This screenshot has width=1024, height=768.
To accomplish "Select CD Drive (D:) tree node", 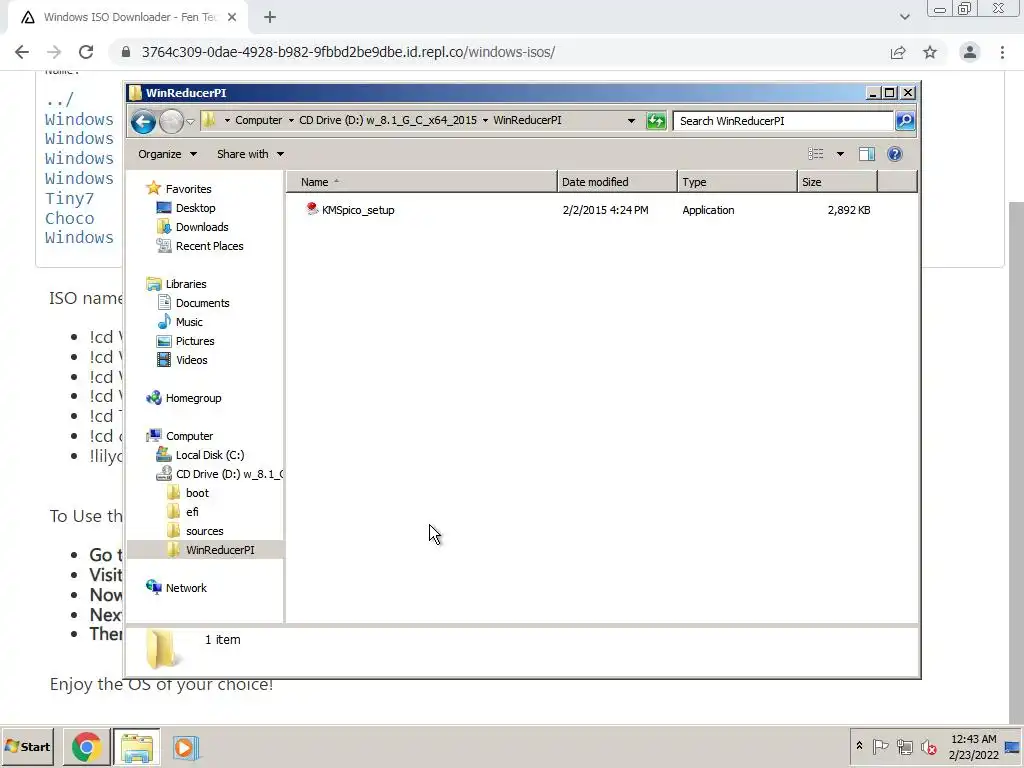I will (229, 473).
